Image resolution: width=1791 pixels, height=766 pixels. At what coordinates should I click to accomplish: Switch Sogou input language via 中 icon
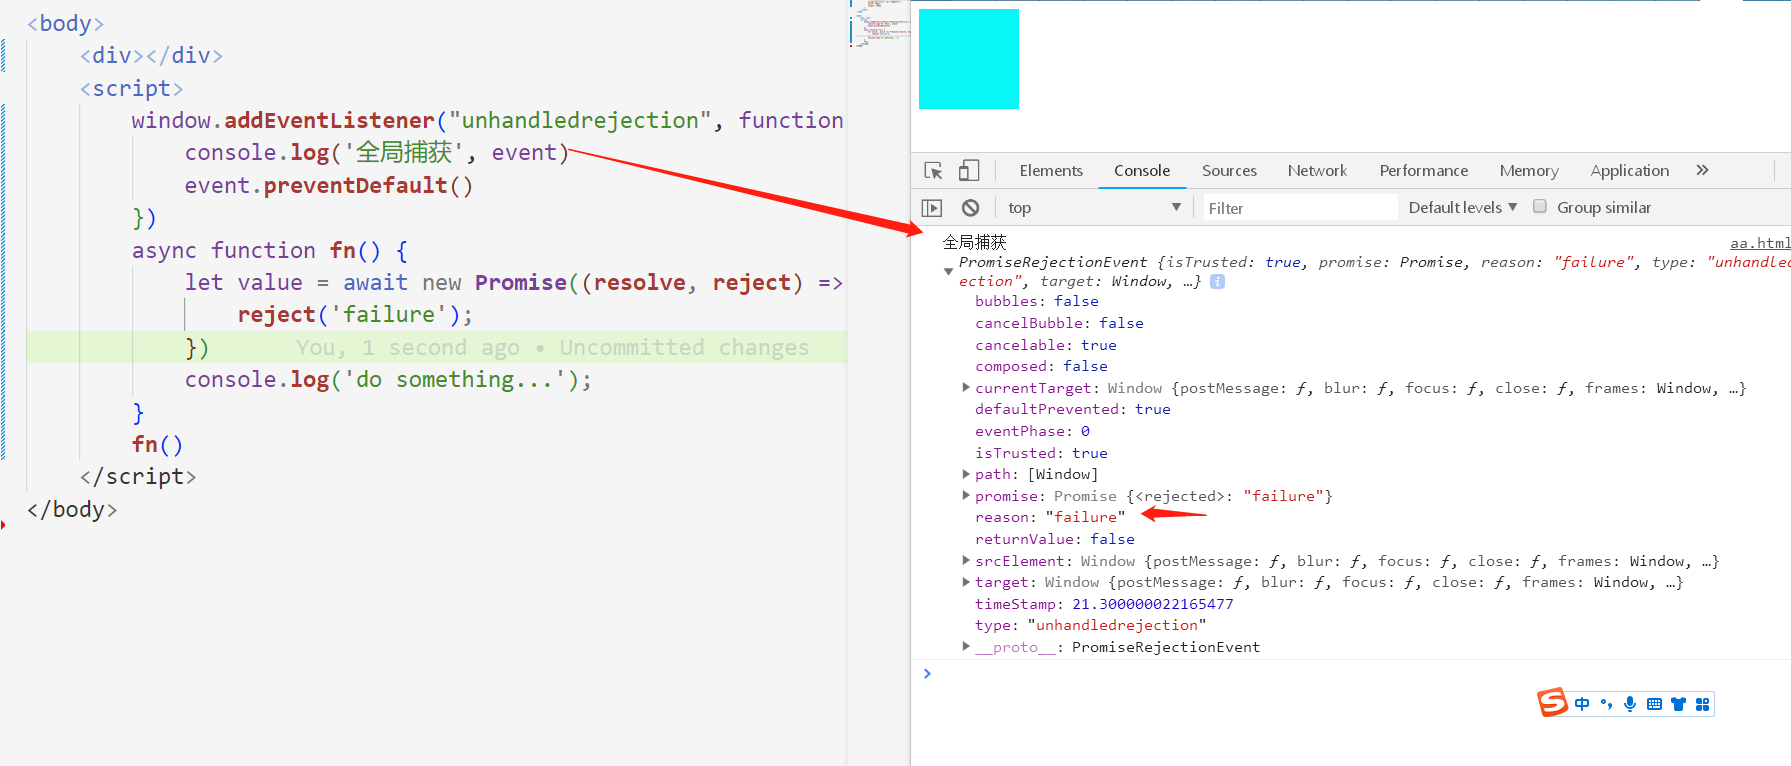(x=1582, y=704)
